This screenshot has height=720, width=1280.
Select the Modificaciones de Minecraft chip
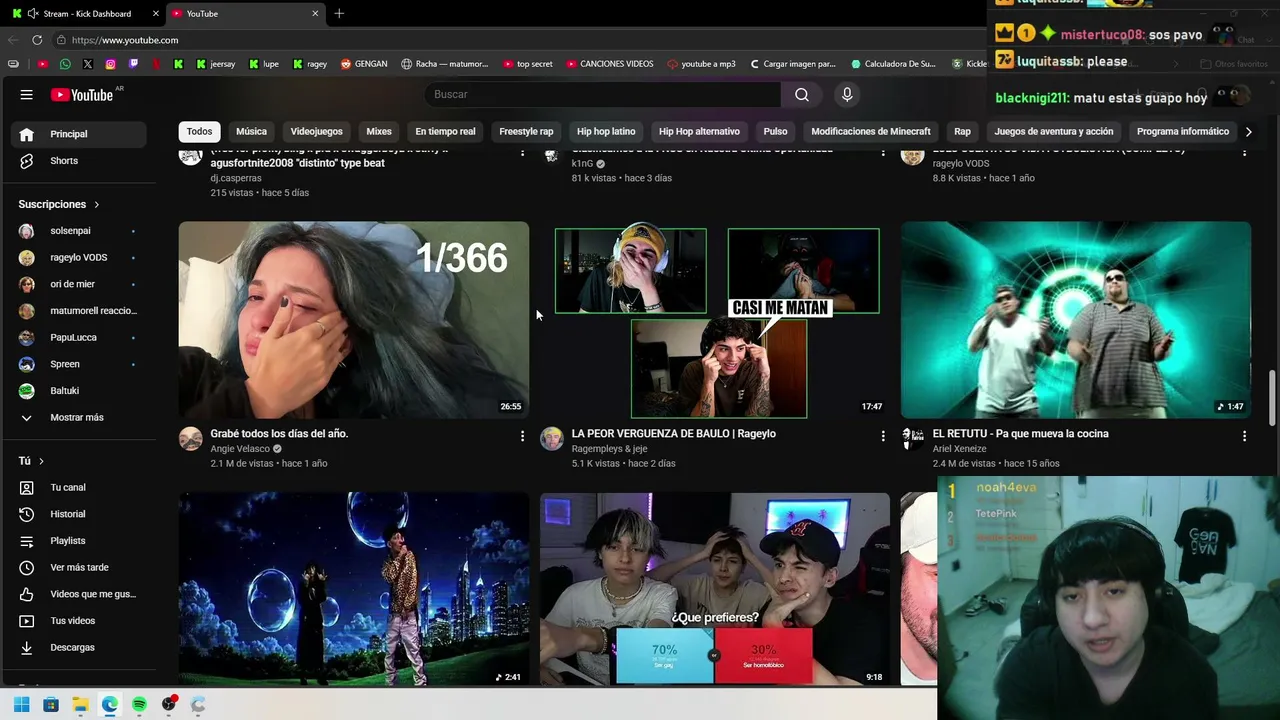tap(870, 132)
